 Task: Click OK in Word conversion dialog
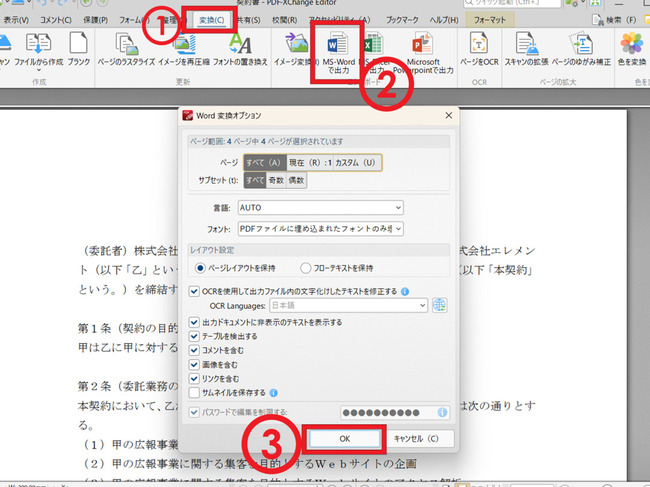344,439
